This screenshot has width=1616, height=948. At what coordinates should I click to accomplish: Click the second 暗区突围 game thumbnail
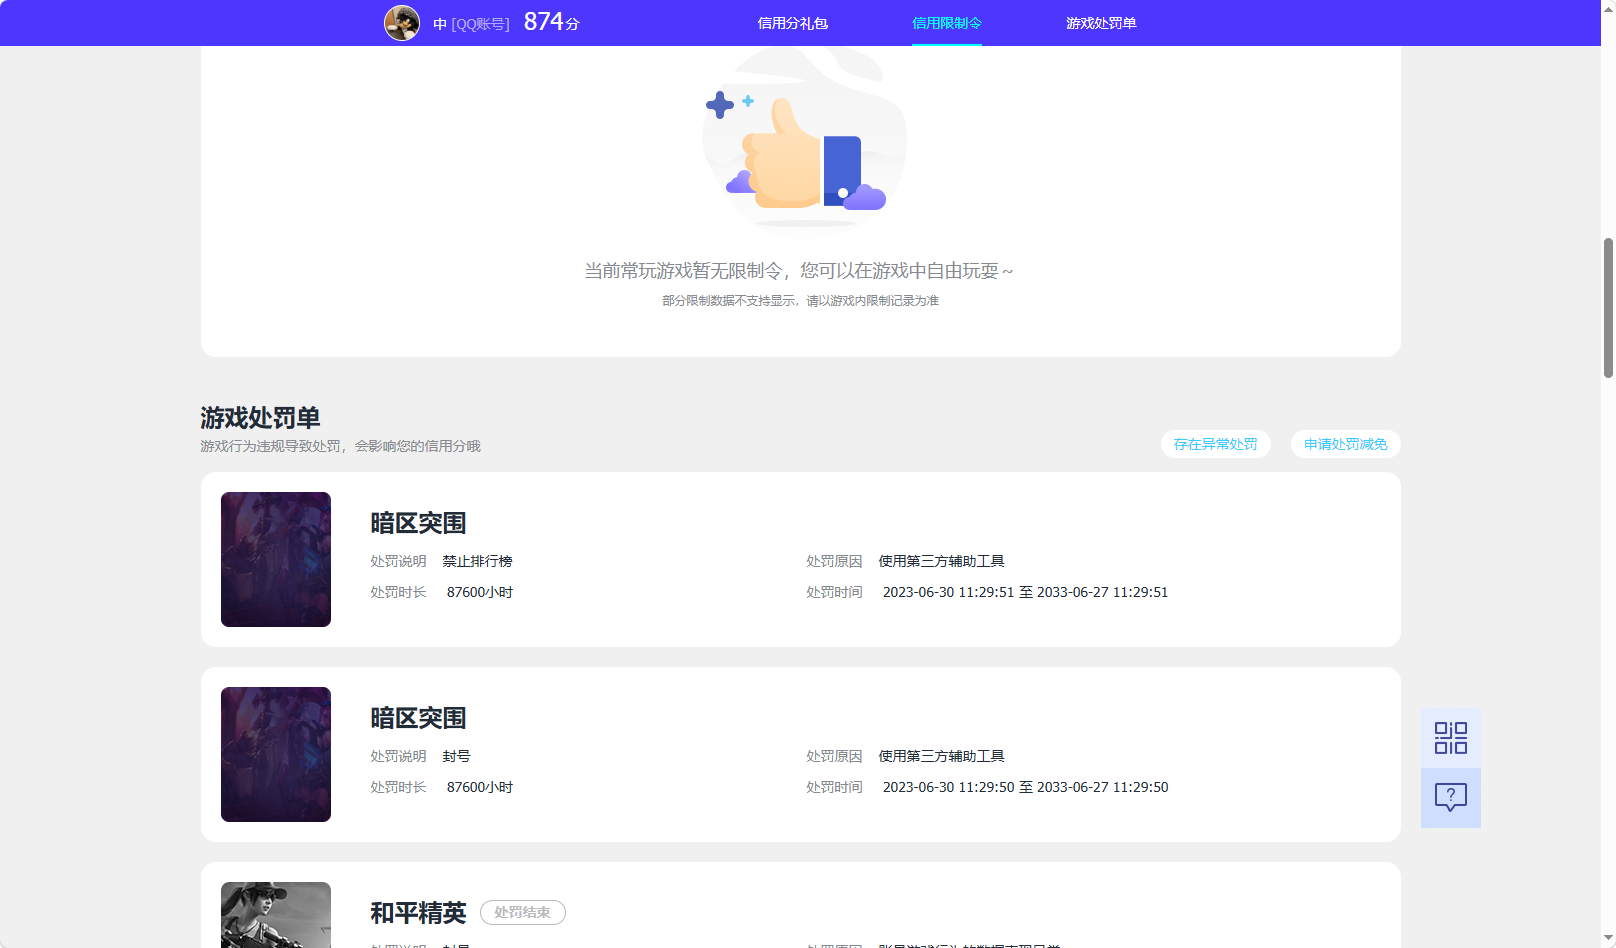[275, 754]
